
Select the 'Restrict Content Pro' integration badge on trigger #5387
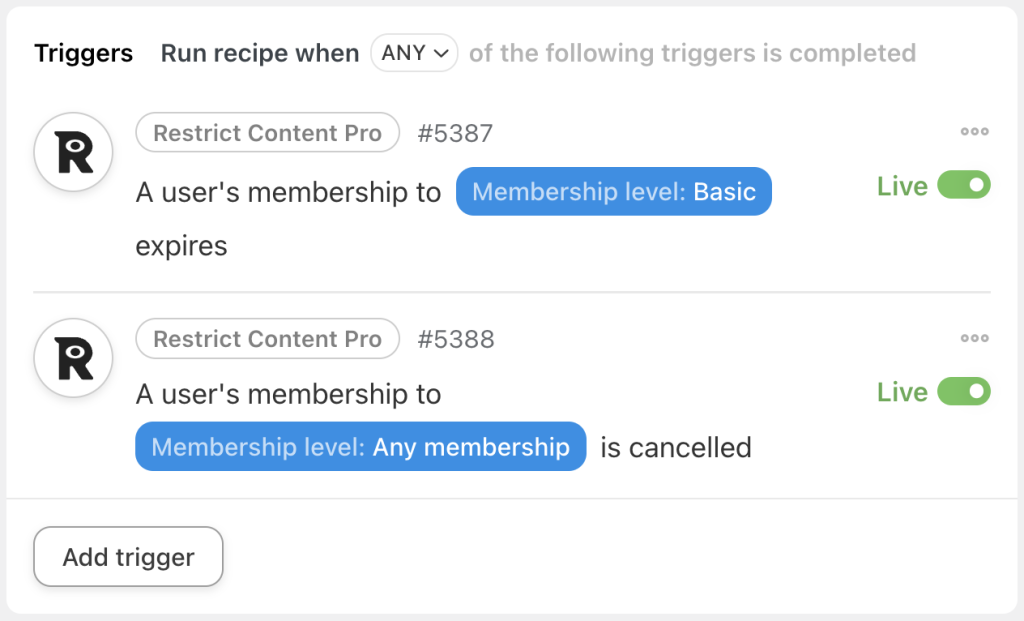pyautogui.click(x=267, y=132)
